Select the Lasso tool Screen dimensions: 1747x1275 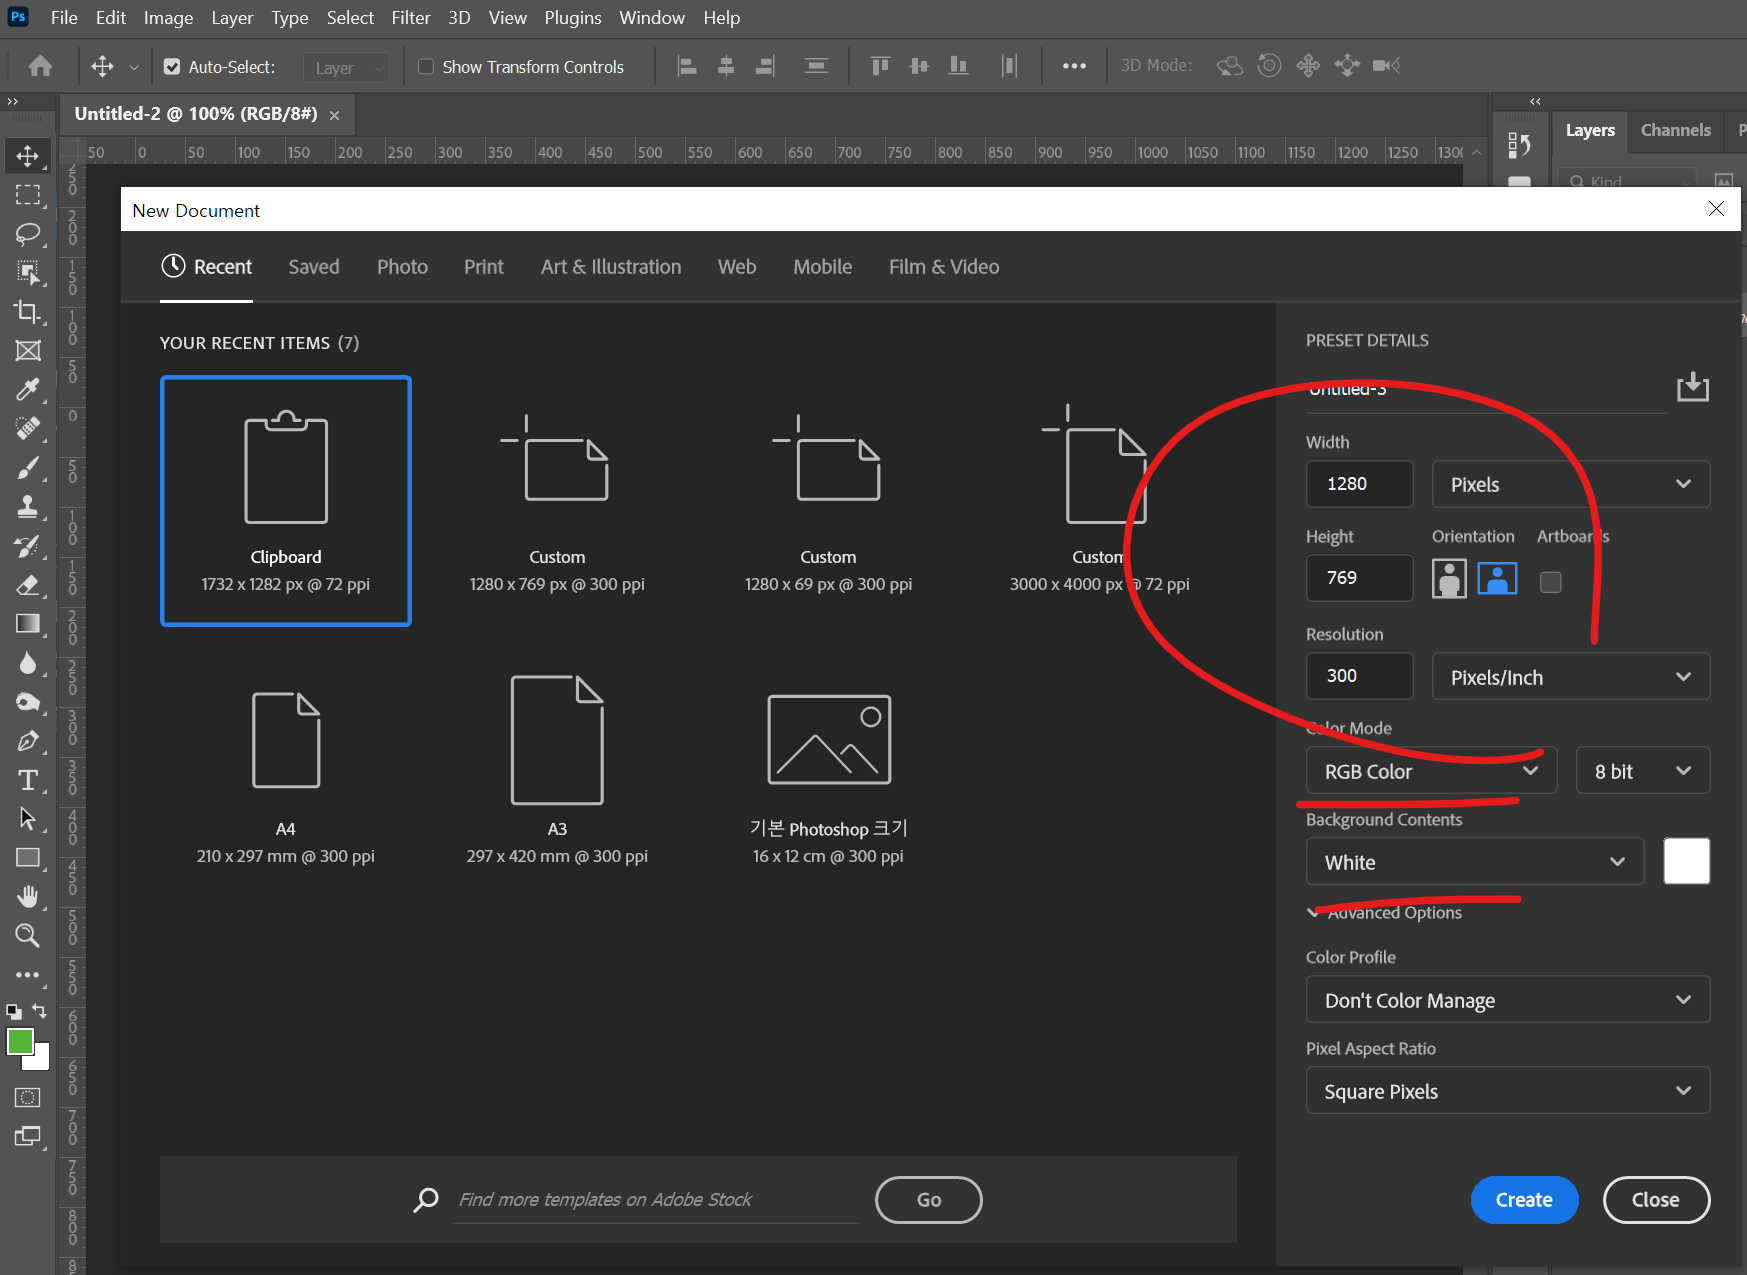click(28, 234)
